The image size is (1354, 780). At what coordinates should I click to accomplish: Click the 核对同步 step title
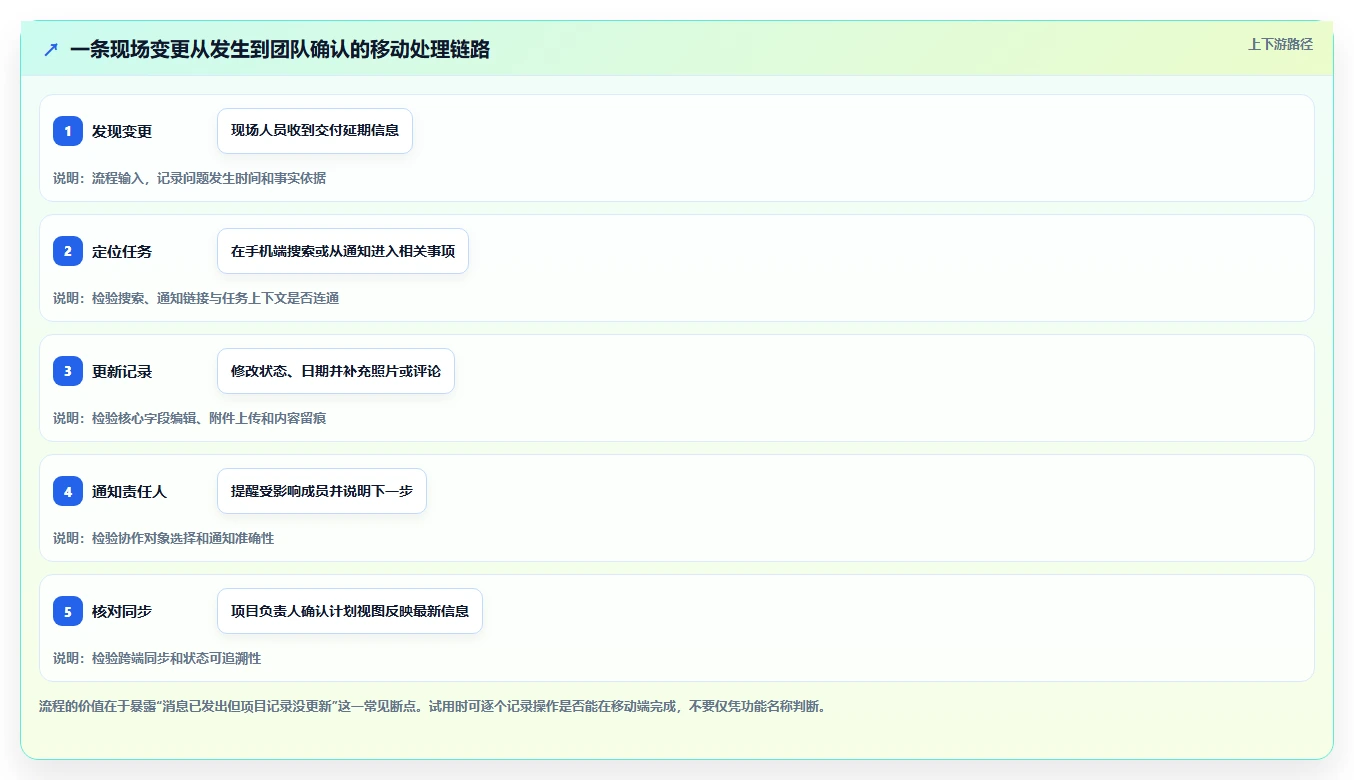click(122, 611)
